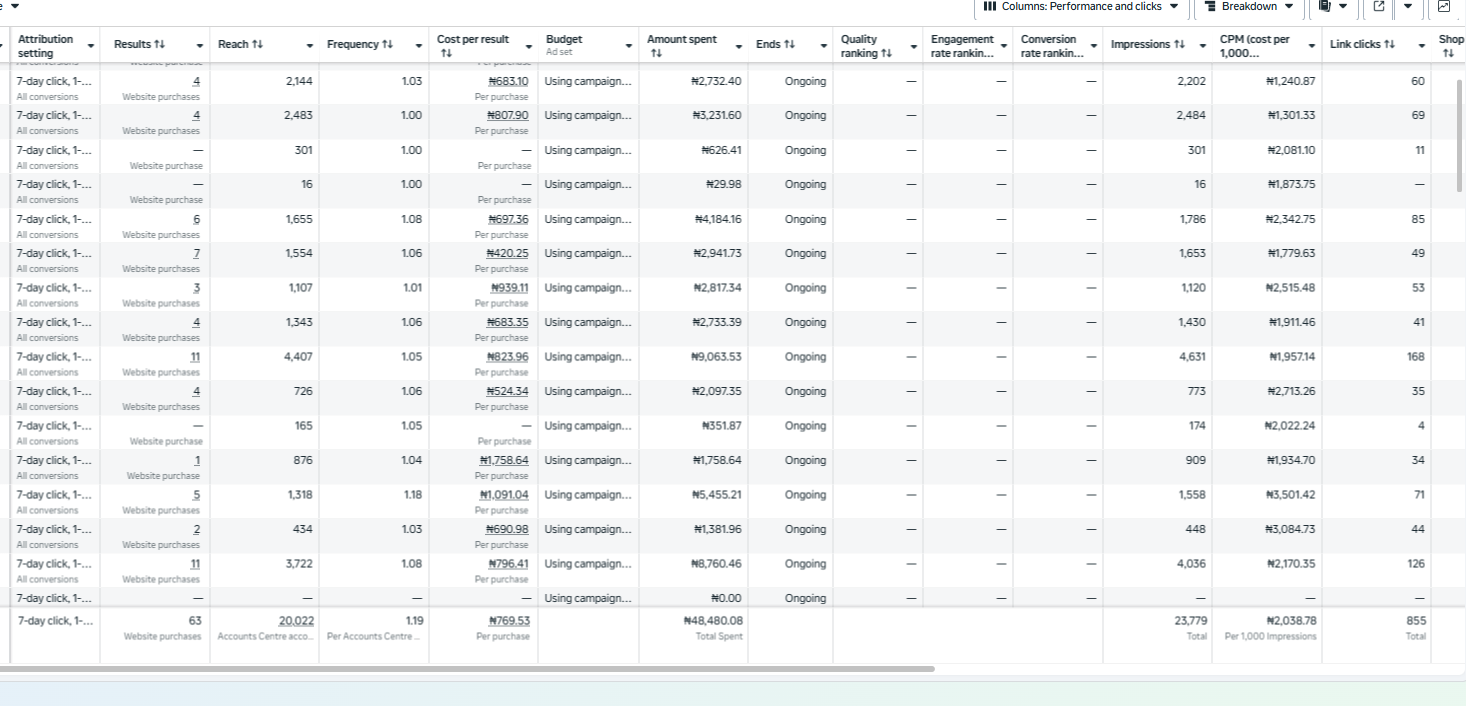This screenshot has height=706, width=1466.
Task: Sort by Link clicks arrows icon
Action: coord(1388,45)
